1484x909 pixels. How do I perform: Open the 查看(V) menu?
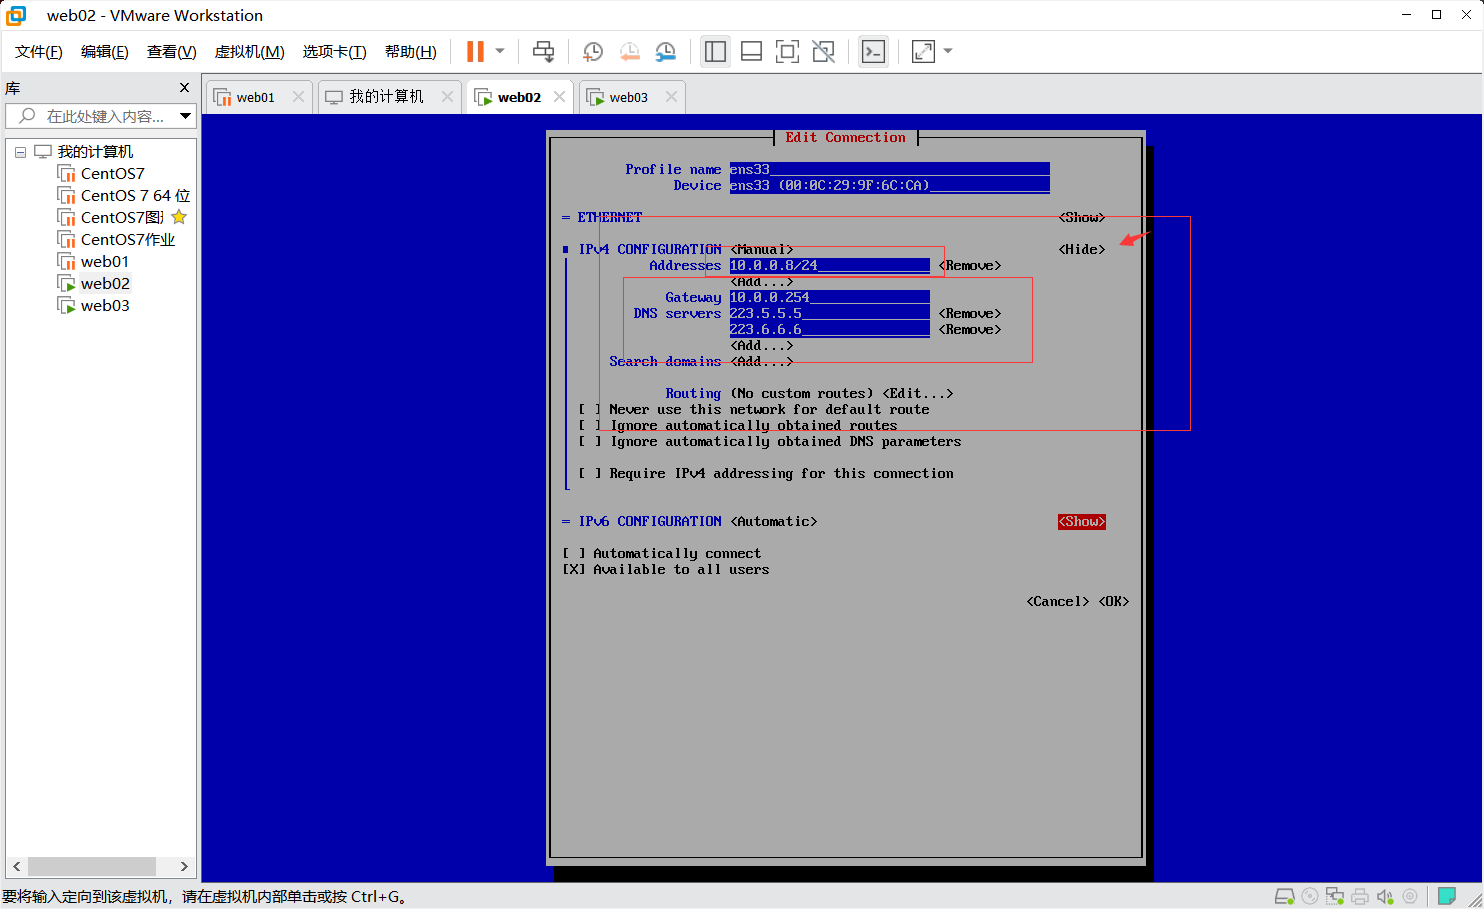click(x=171, y=52)
